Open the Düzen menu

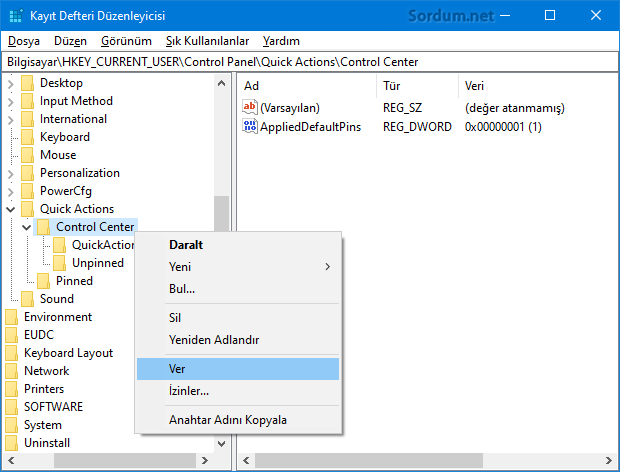[x=70, y=41]
